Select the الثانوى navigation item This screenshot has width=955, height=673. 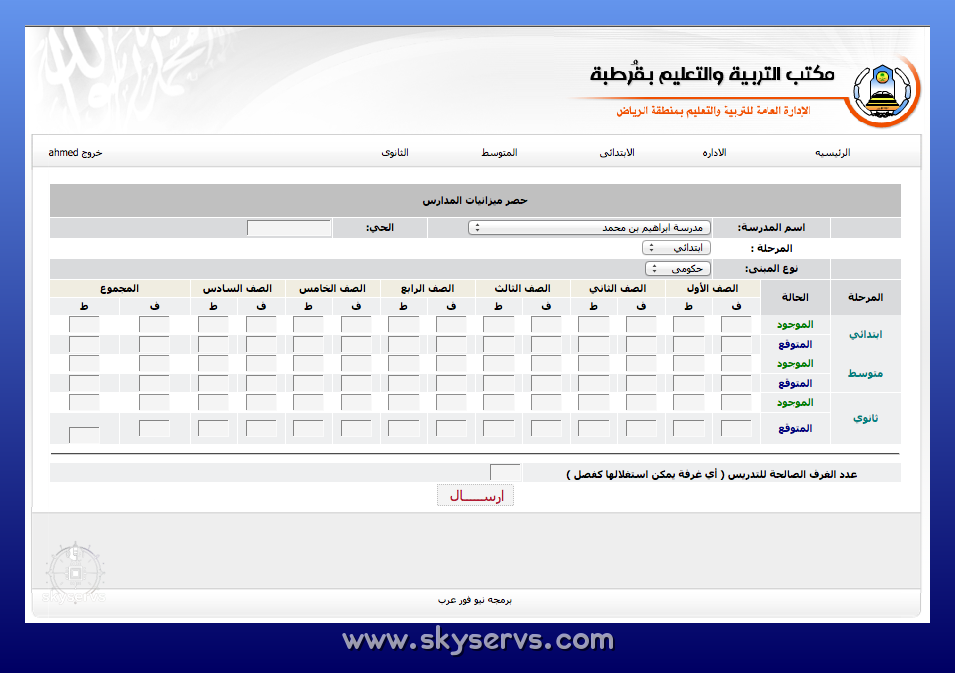click(x=394, y=153)
